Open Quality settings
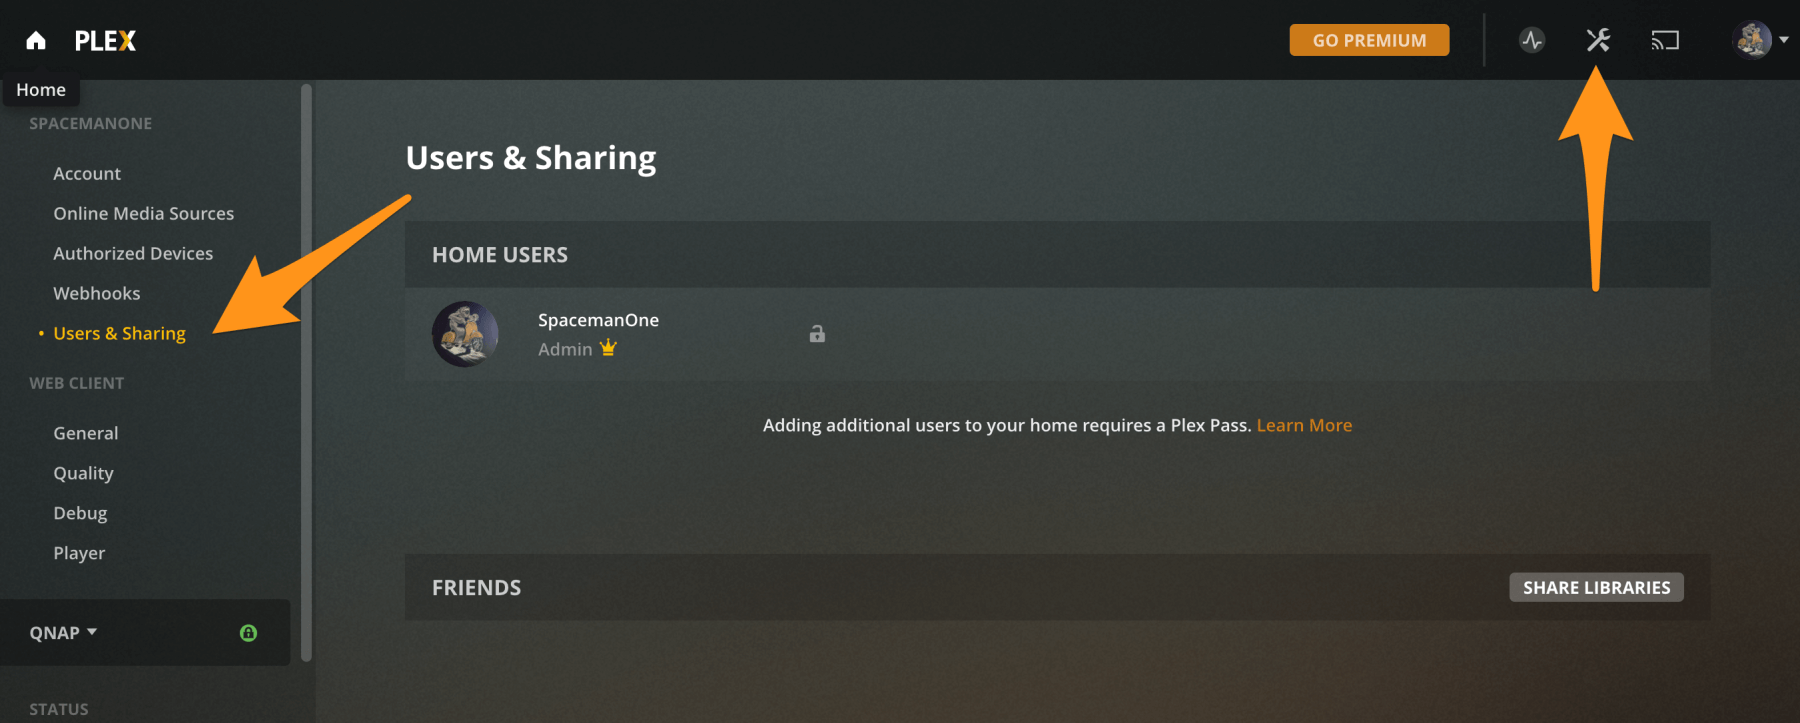 (83, 474)
